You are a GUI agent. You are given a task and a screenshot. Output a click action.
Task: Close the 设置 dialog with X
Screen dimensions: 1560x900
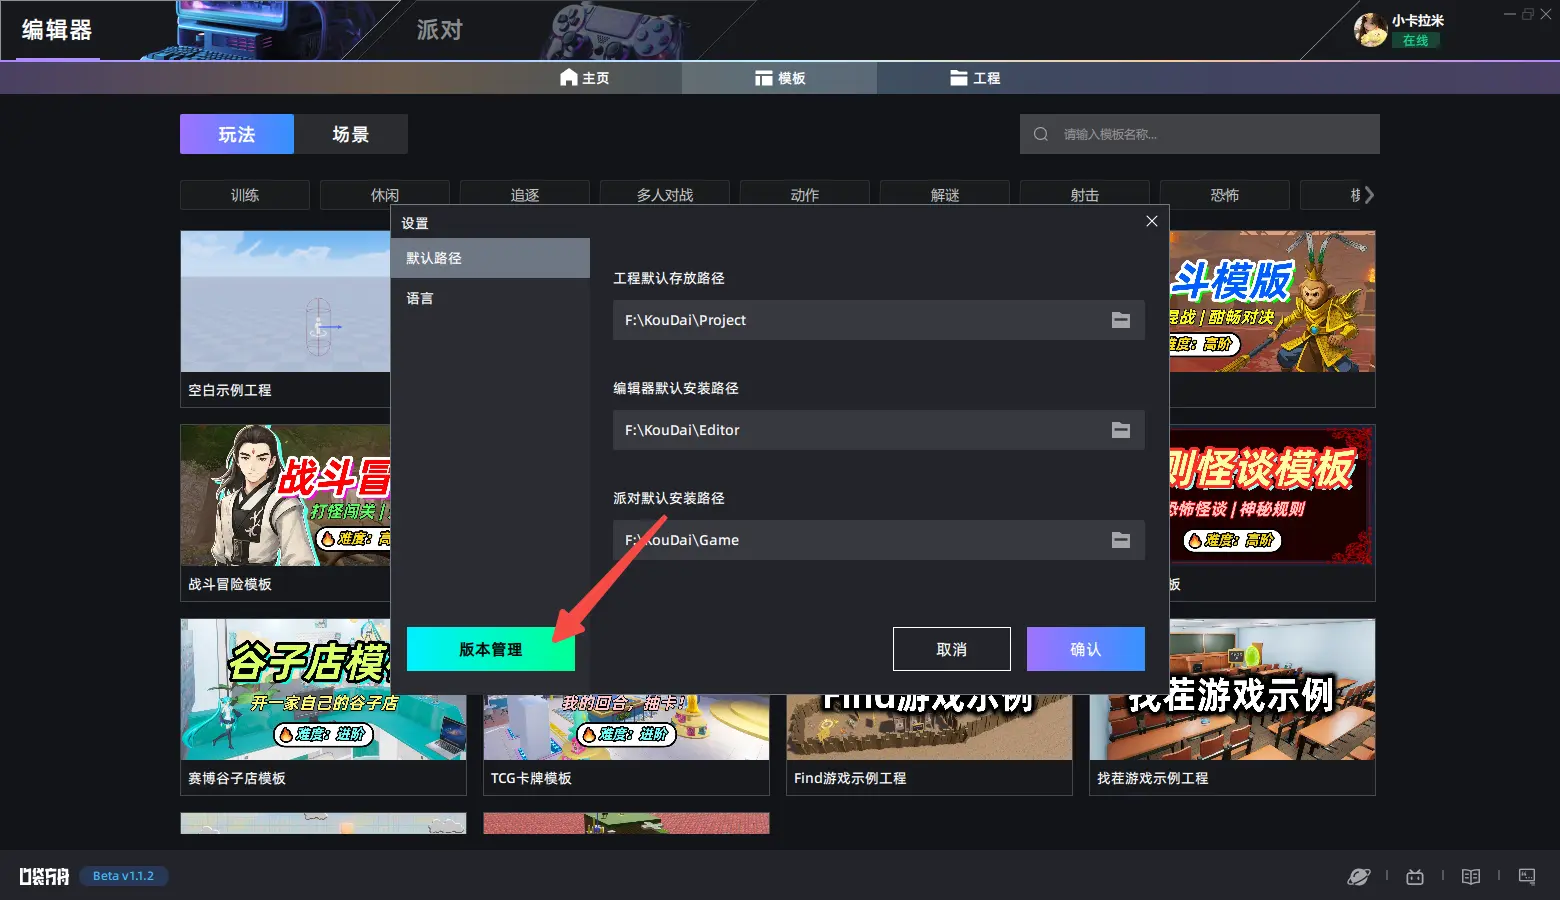click(x=1151, y=221)
